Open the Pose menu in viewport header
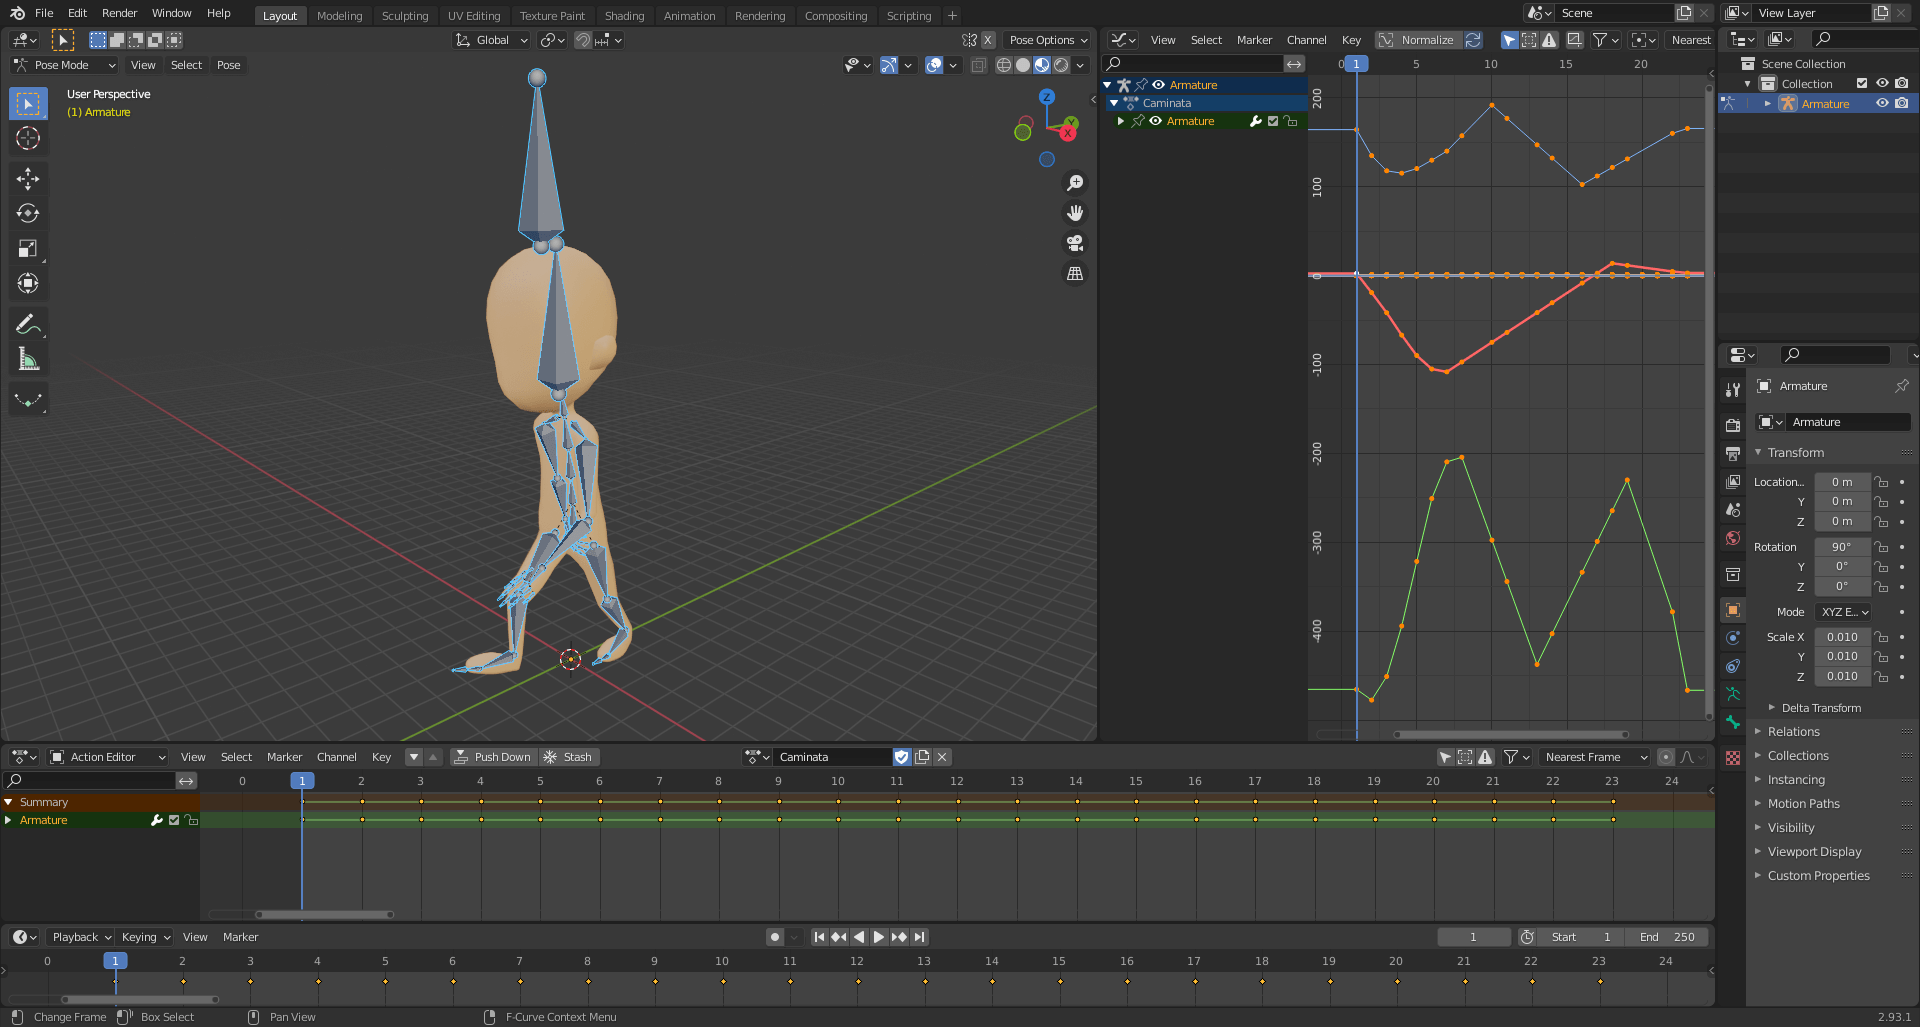Image resolution: width=1920 pixels, height=1027 pixels. click(x=229, y=65)
